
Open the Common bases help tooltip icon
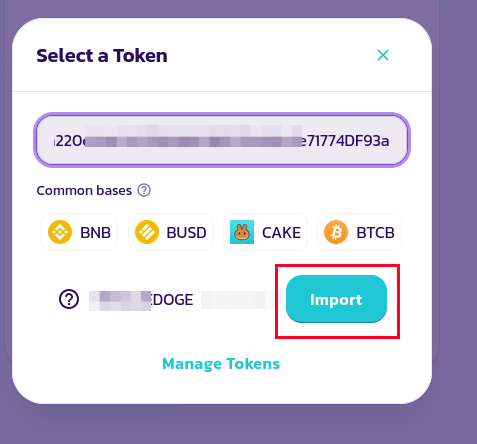click(x=144, y=190)
